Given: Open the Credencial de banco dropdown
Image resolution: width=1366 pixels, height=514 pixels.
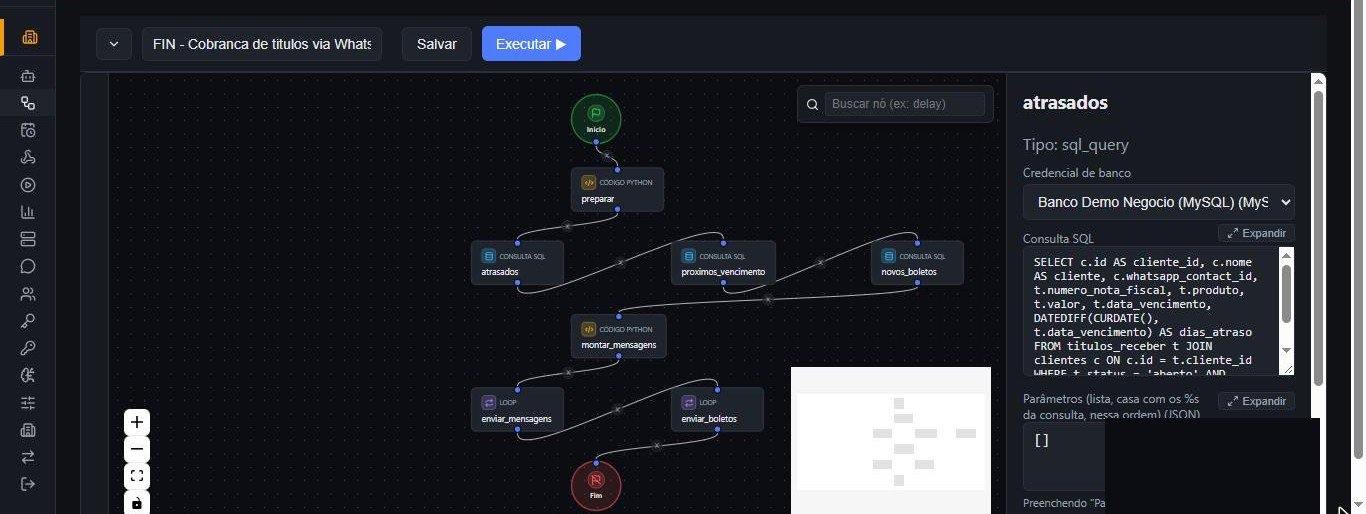Looking at the screenshot, I should pyautogui.click(x=1158, y=202).
